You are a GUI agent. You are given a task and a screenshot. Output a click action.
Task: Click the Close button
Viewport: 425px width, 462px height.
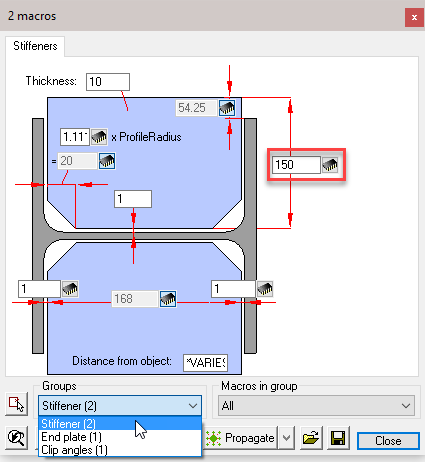[388, 441]
